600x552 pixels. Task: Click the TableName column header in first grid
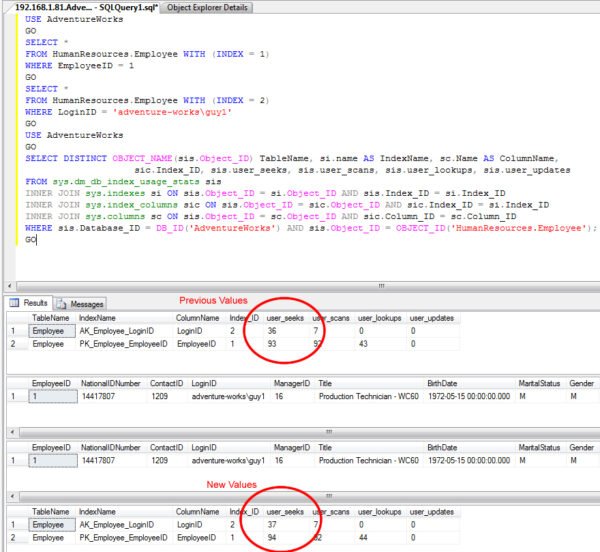tap(51, 318)
